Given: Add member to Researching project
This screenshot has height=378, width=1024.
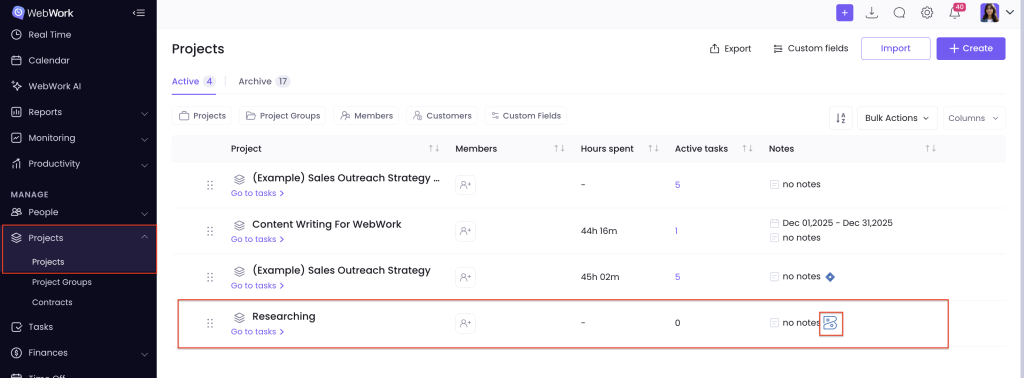Looking at the screenshot, I should coord(465,323).
